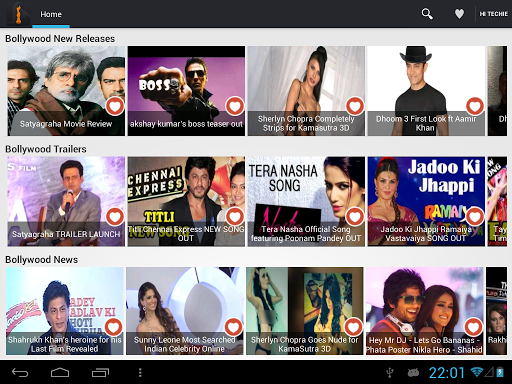512x384 pixels.
Task: Open recent apps navigation icon
Action: click(x=100, y=373)
